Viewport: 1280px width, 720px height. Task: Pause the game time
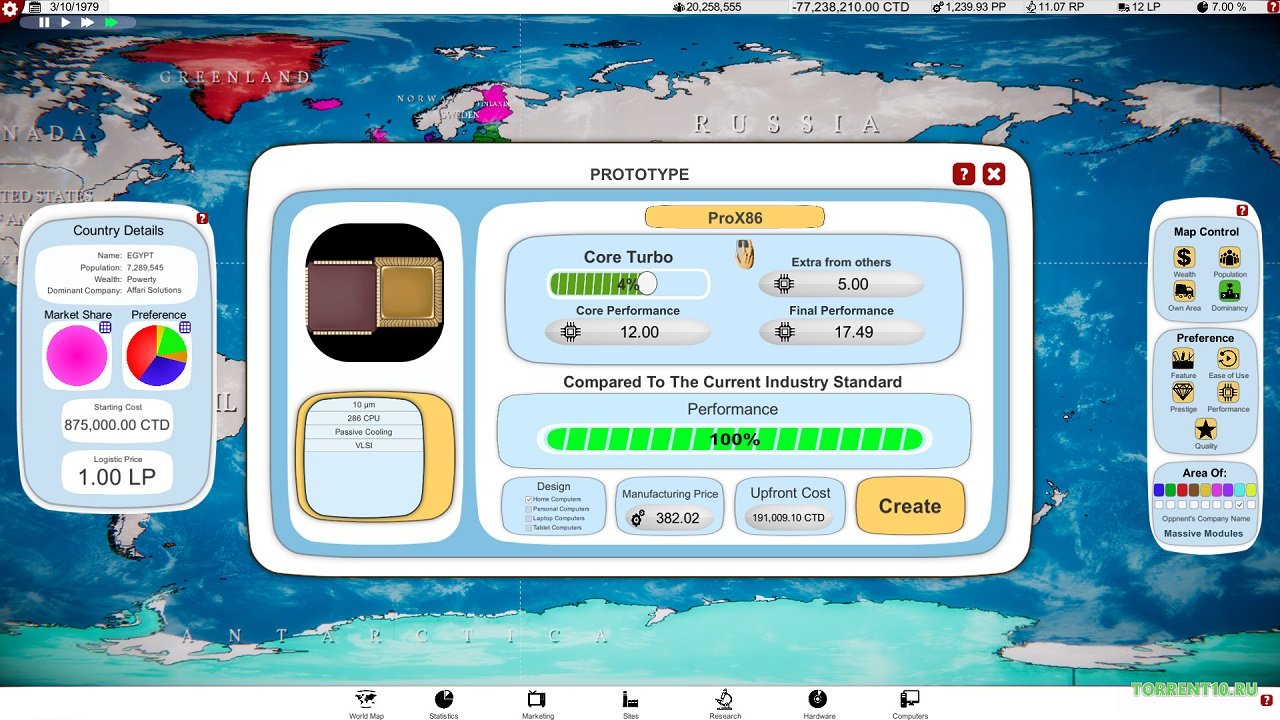tap(45, 22)
